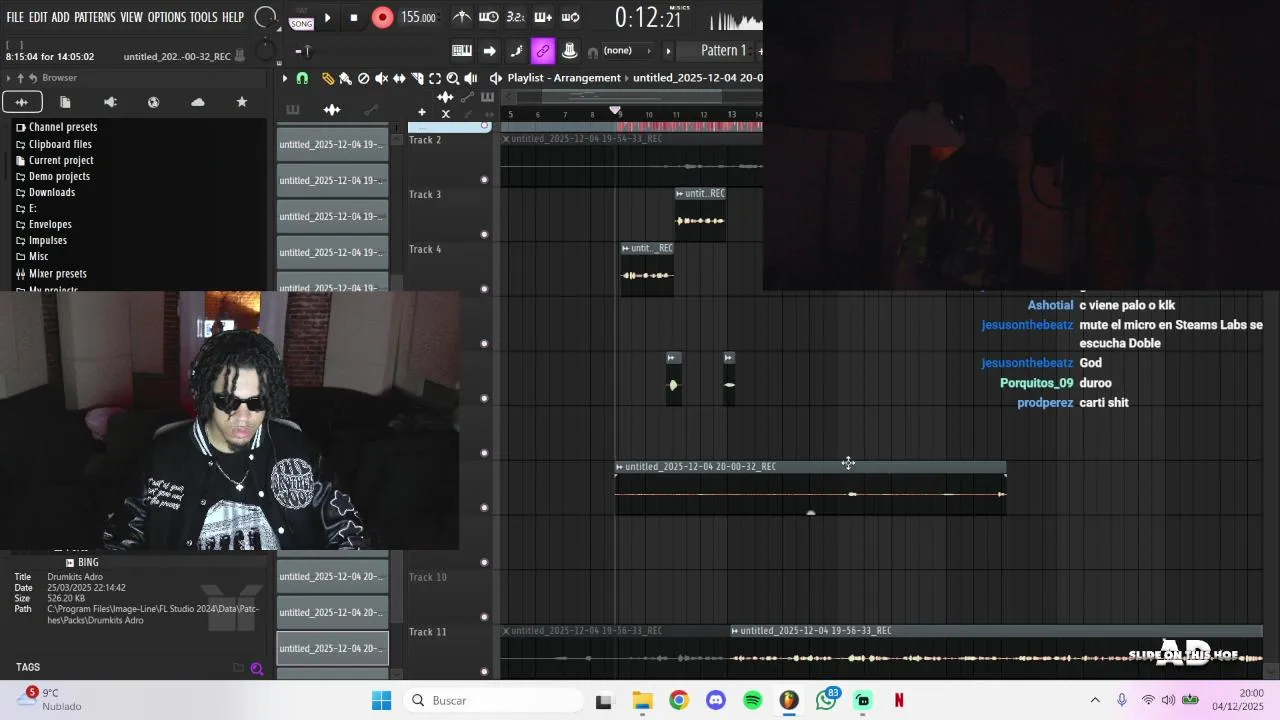Image resolution: width=1280 pixels, height=720 pixels.
Task: Start playback with the Play button
Action: pos(327,17)
